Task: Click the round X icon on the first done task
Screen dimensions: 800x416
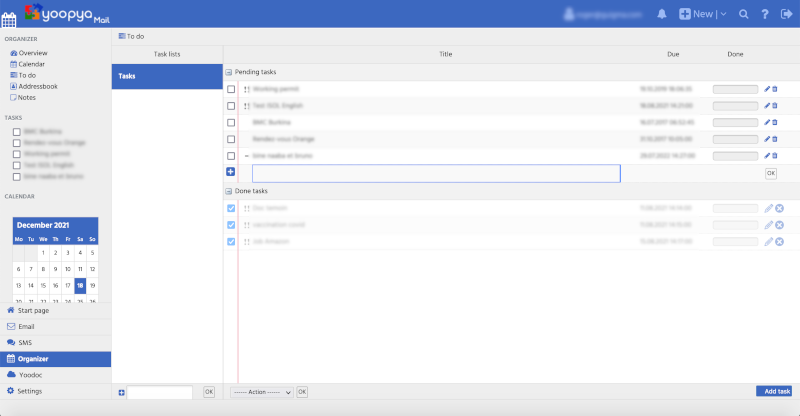Action: tap(779, 208)
